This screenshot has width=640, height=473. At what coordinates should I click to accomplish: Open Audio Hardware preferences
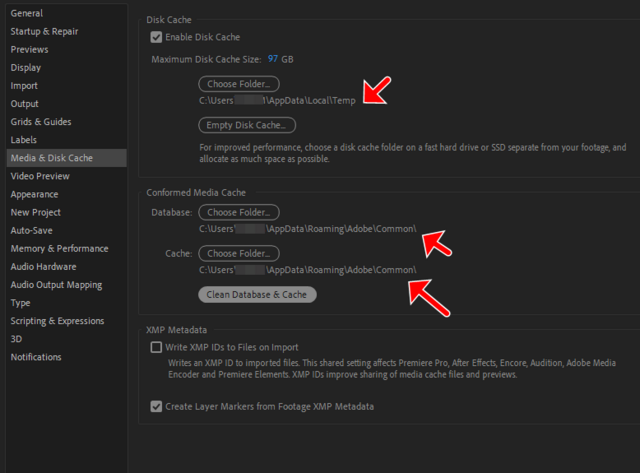[x=44, y=266]
